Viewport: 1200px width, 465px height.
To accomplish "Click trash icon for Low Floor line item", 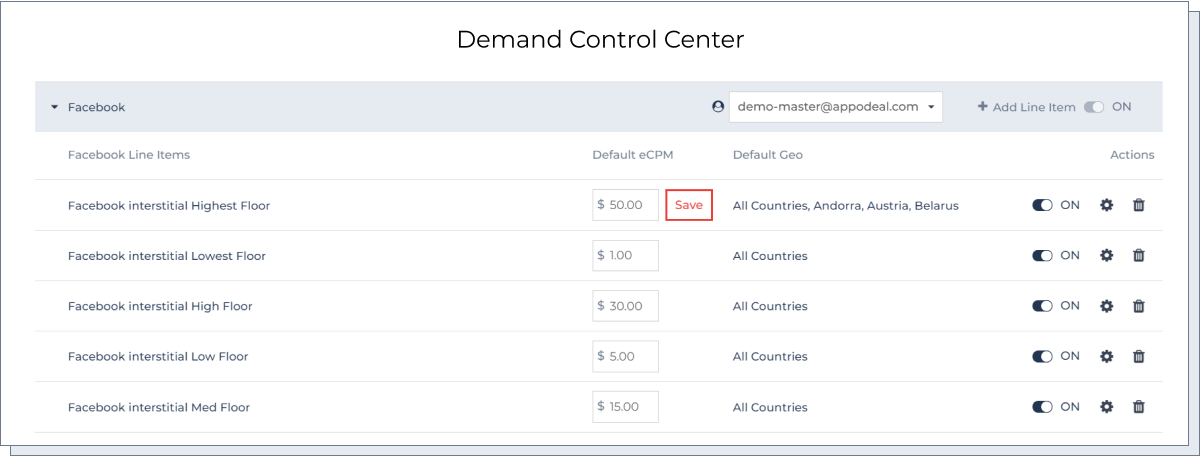I will tap(1138, 356).
